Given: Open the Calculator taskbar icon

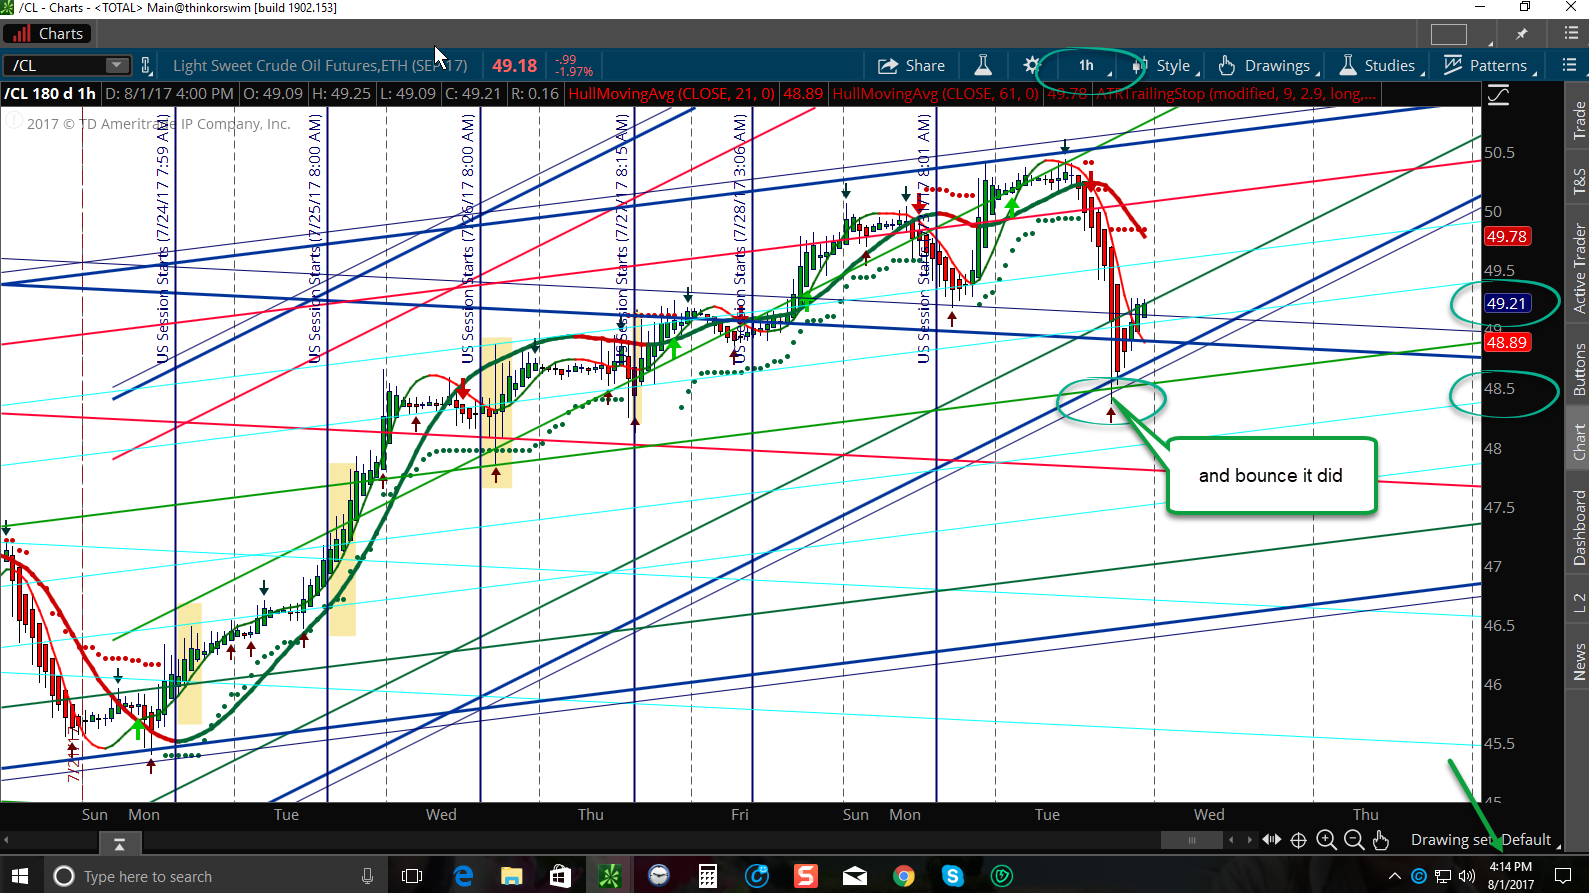Looking at the screenshot, I should point(708,876).
